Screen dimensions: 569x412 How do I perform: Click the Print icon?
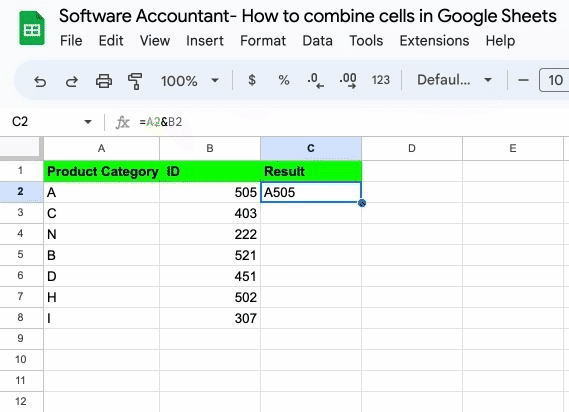[104, 81]
